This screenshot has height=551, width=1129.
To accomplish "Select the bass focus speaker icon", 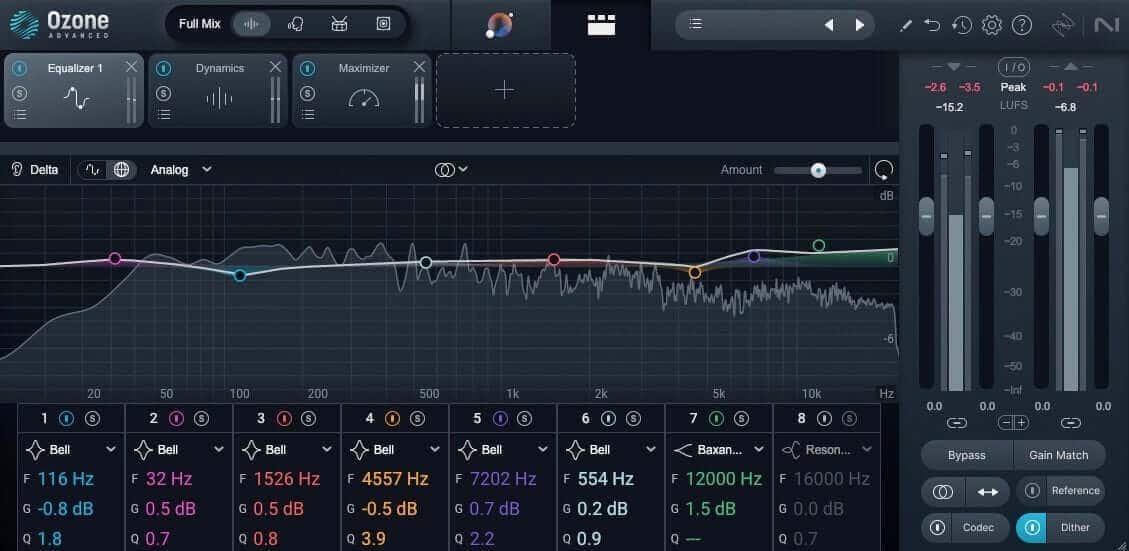I will (383, 24).
